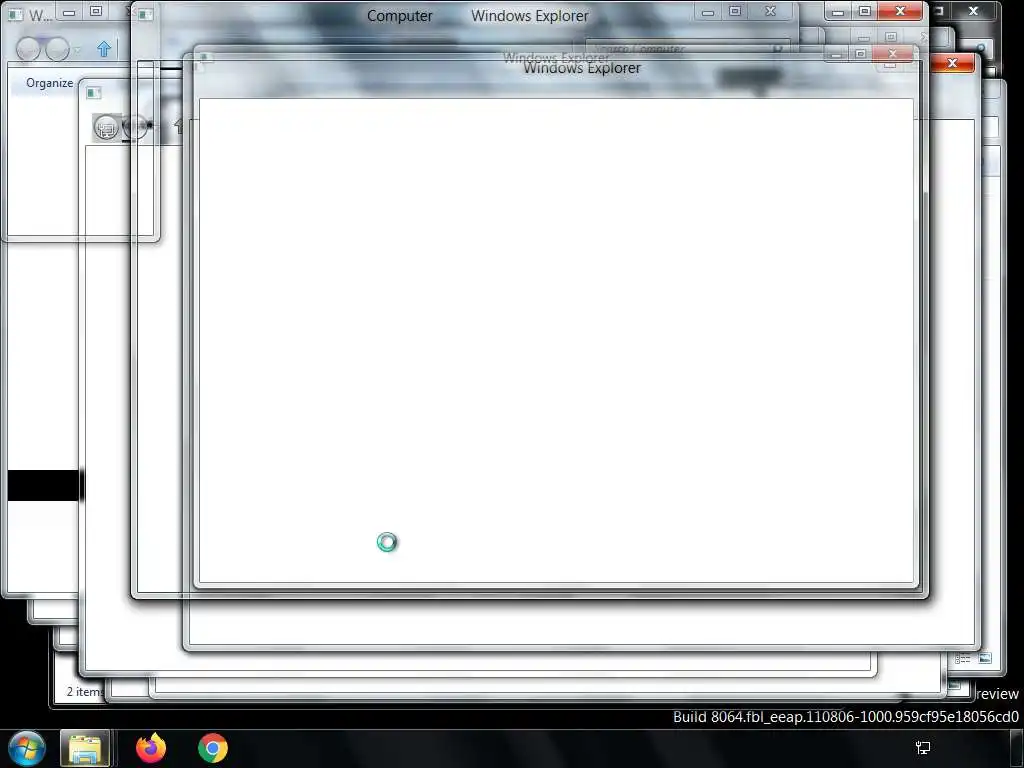Open the network icon in the system tray

[x=923, y=748]
